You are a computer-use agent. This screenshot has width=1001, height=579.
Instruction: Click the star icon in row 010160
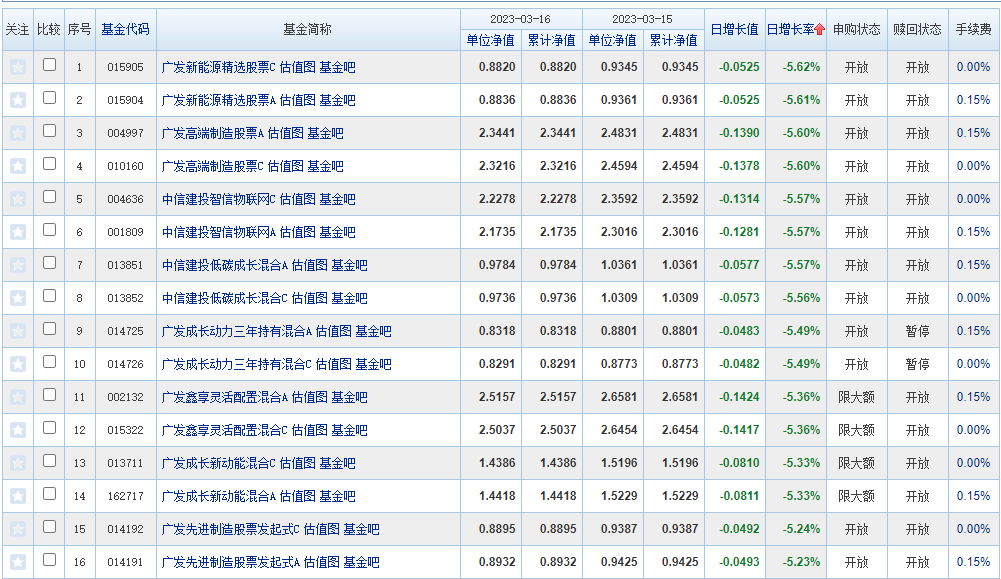point(18,166)
